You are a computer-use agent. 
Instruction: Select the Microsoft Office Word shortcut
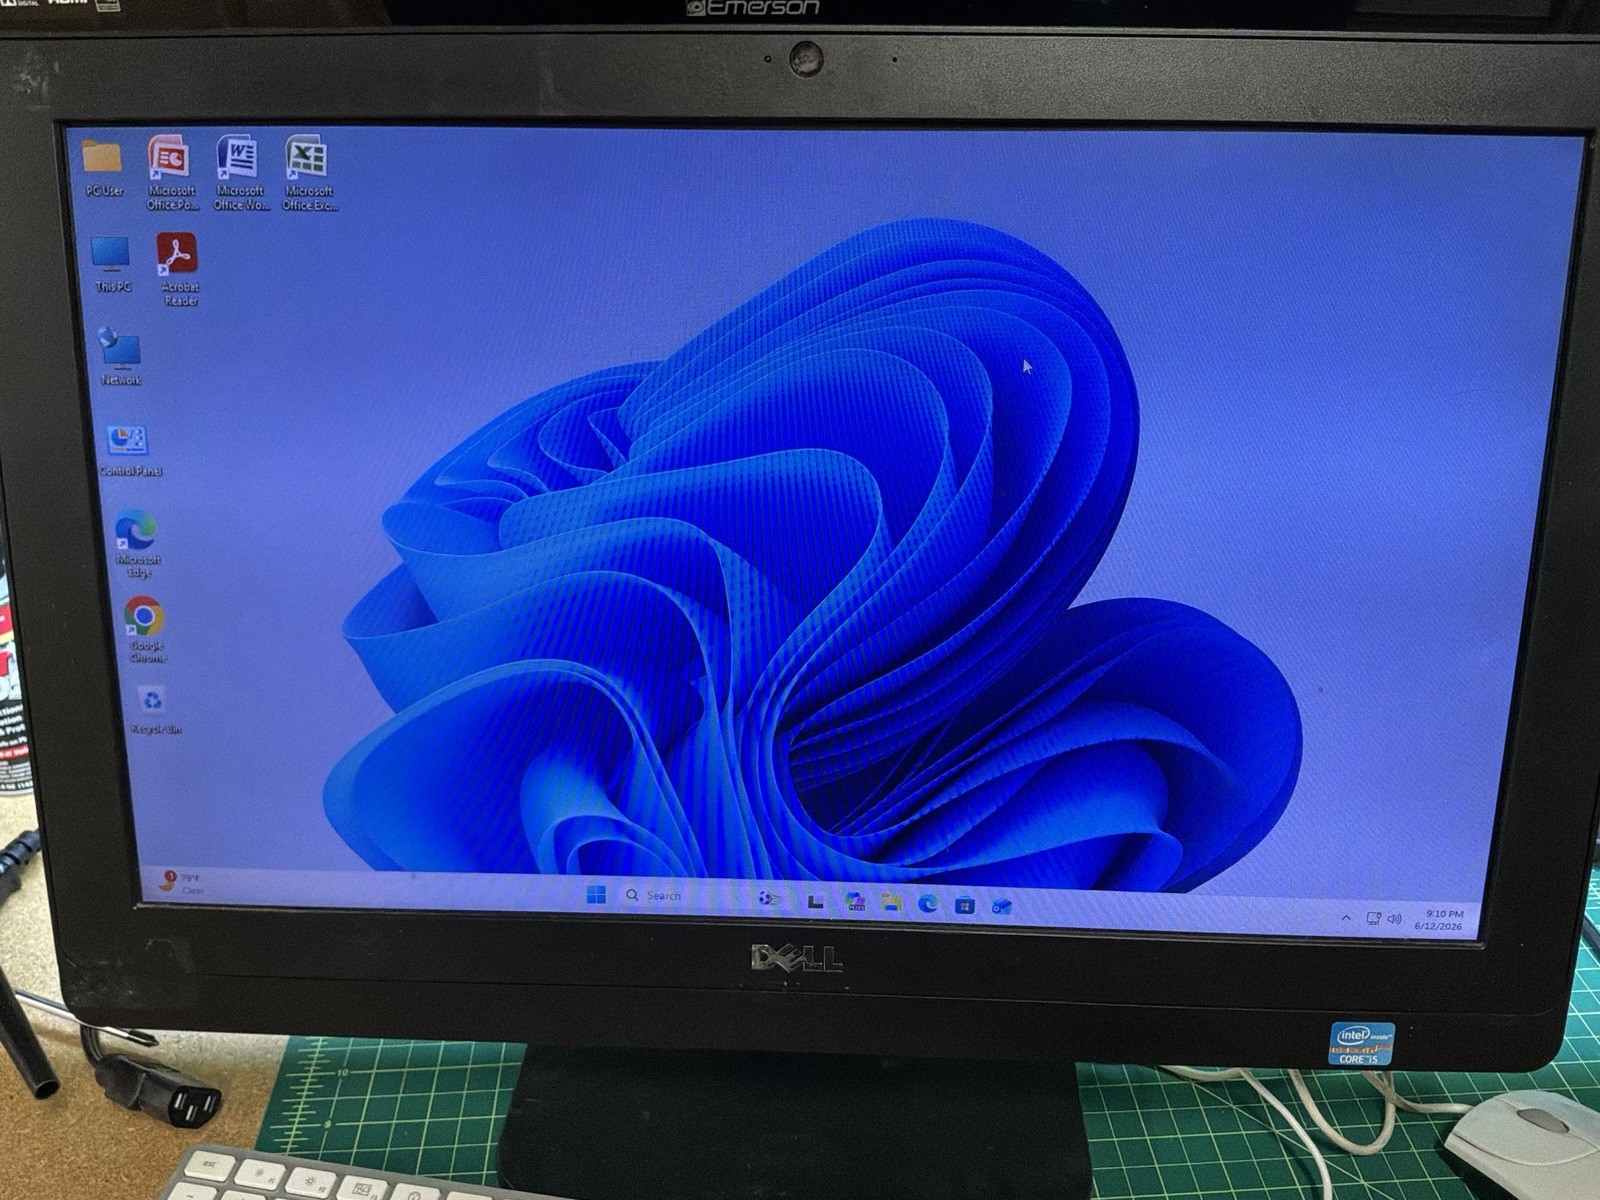(x=240, y=172)
